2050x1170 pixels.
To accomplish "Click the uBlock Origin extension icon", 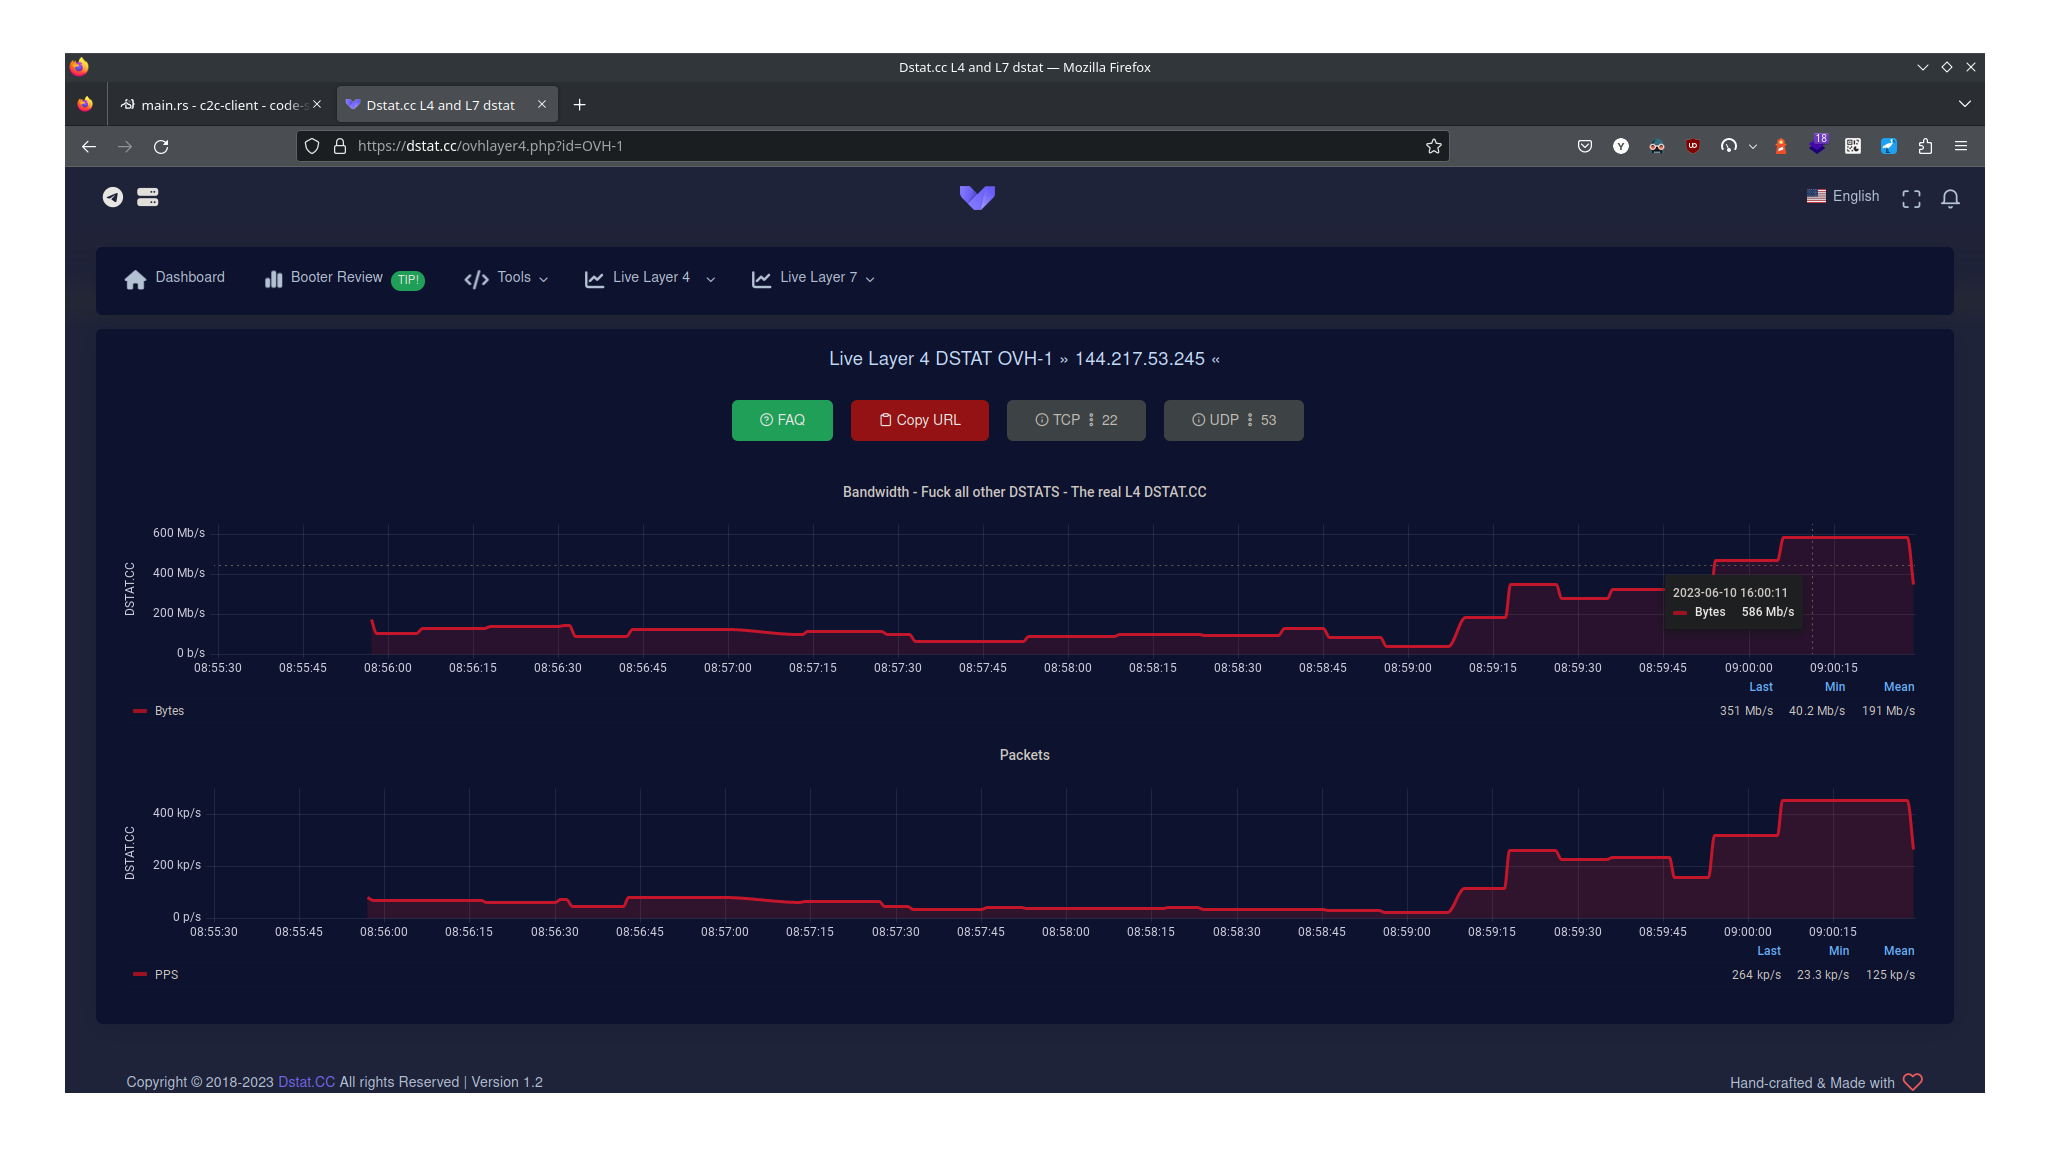I will tap(1693, 146).
